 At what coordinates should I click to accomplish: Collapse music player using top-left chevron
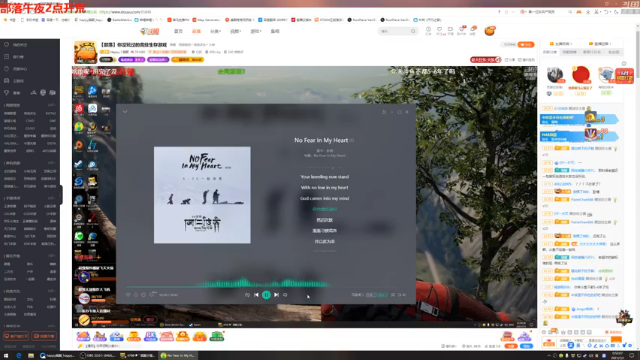click(x=125, y=111)
